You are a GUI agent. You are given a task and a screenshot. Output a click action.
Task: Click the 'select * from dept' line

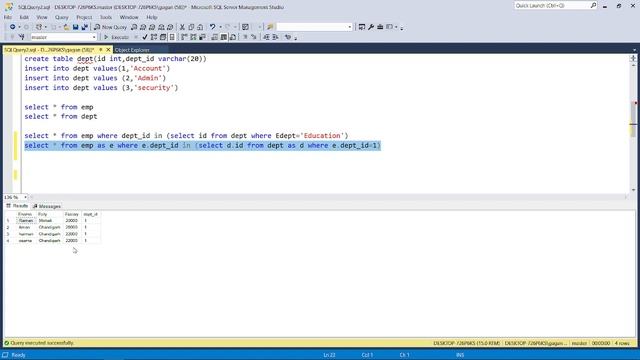click(x=61, y=116)
